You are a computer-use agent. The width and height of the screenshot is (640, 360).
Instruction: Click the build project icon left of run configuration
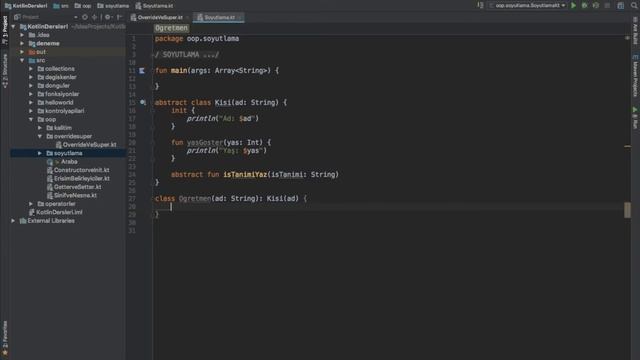coord(480,6)
